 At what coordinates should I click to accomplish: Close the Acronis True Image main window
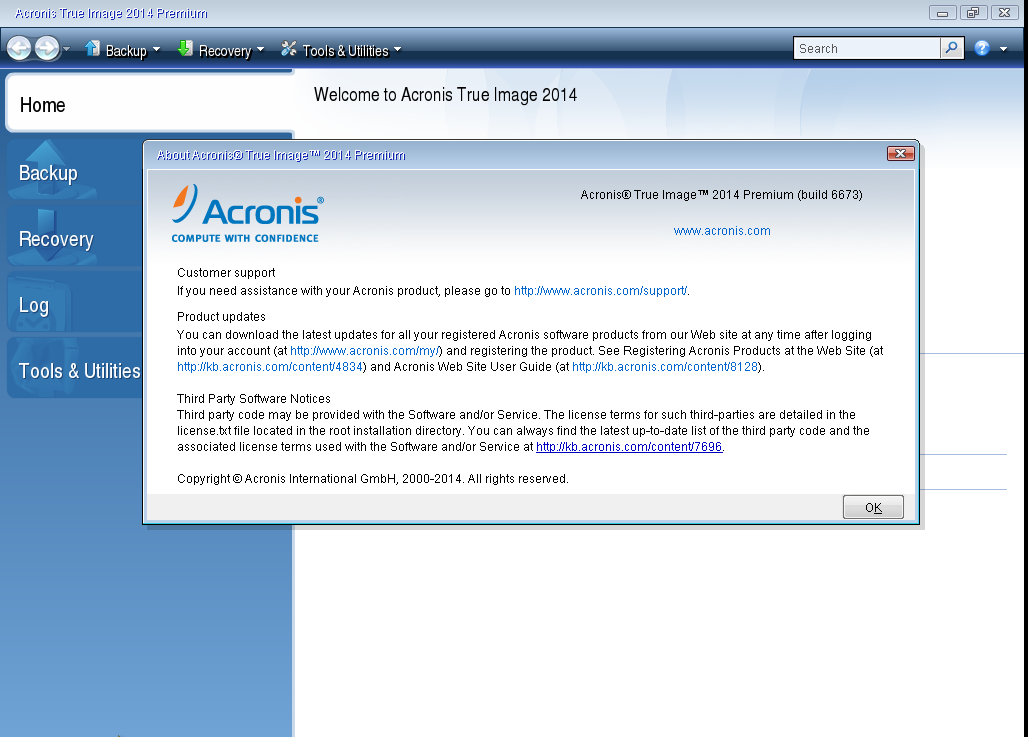[x=1004, y=12]
